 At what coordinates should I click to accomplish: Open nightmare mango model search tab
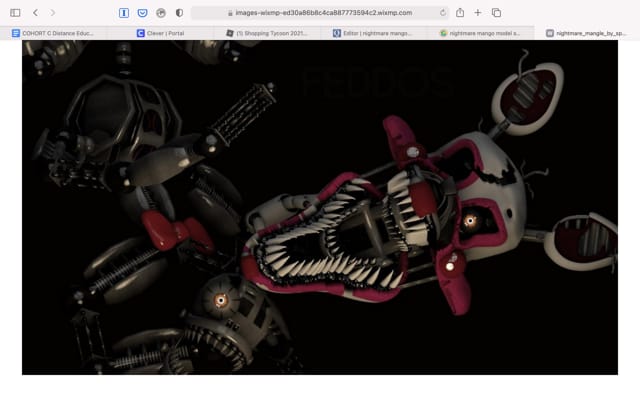485,33
